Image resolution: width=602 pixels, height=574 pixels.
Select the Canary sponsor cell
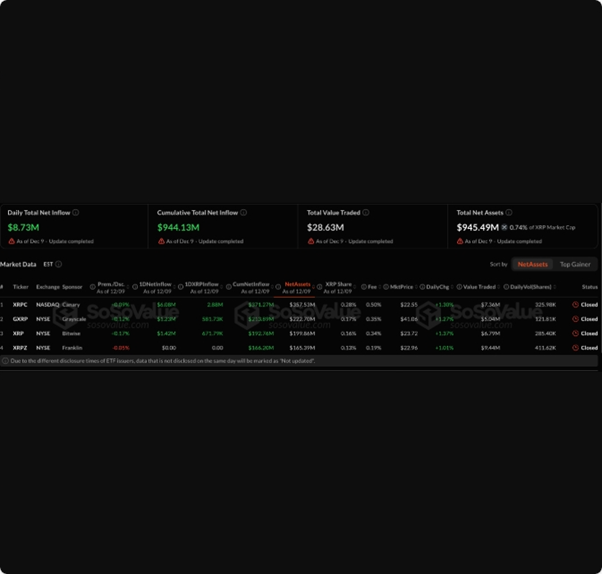pos(71,304)
